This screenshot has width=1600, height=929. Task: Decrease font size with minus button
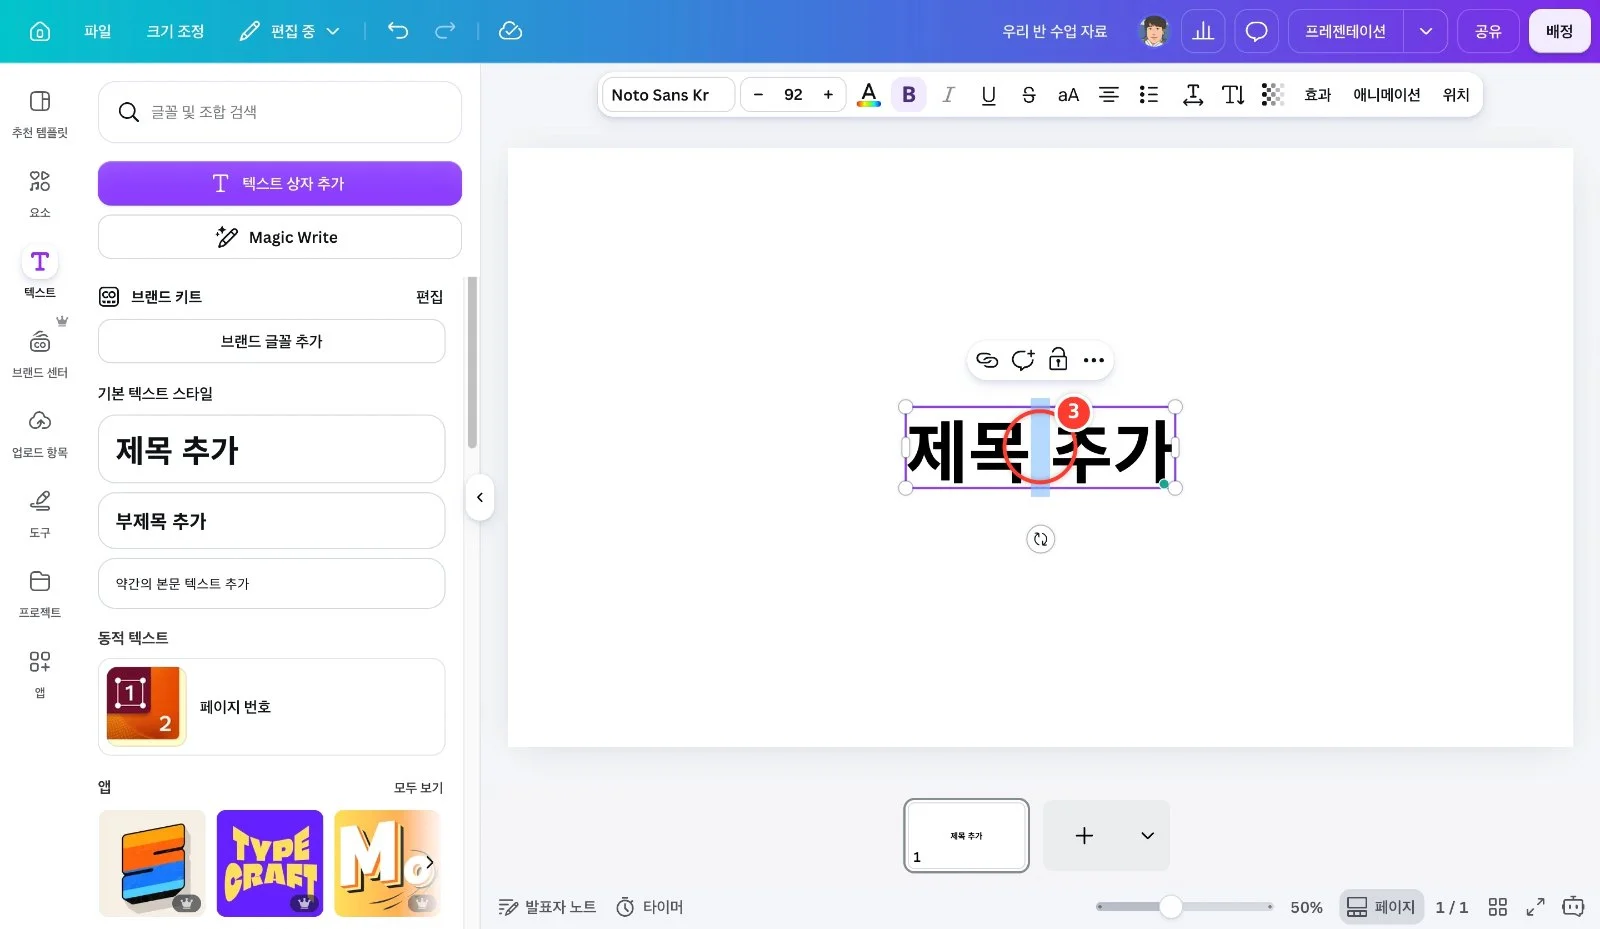(758, 95)
